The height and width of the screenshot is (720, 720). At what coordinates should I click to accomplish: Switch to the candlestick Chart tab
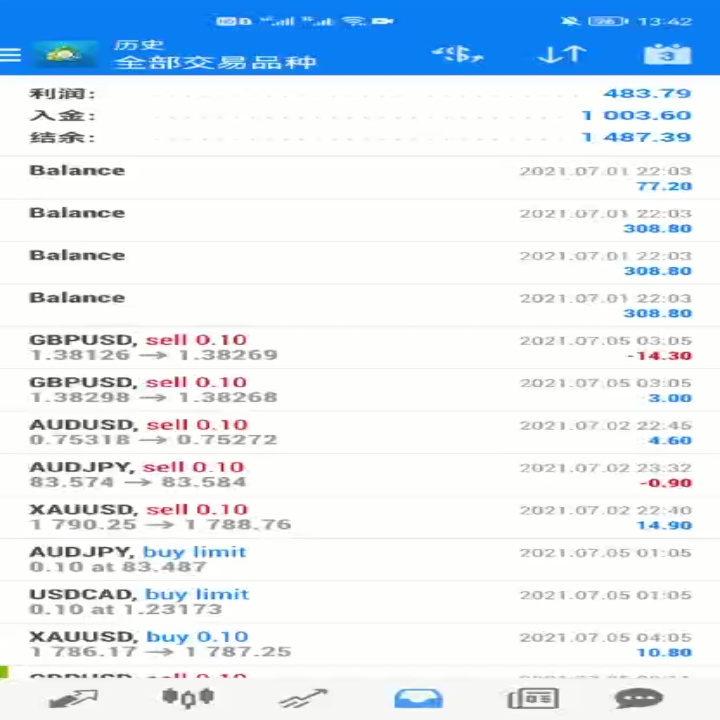click(188, 698)
